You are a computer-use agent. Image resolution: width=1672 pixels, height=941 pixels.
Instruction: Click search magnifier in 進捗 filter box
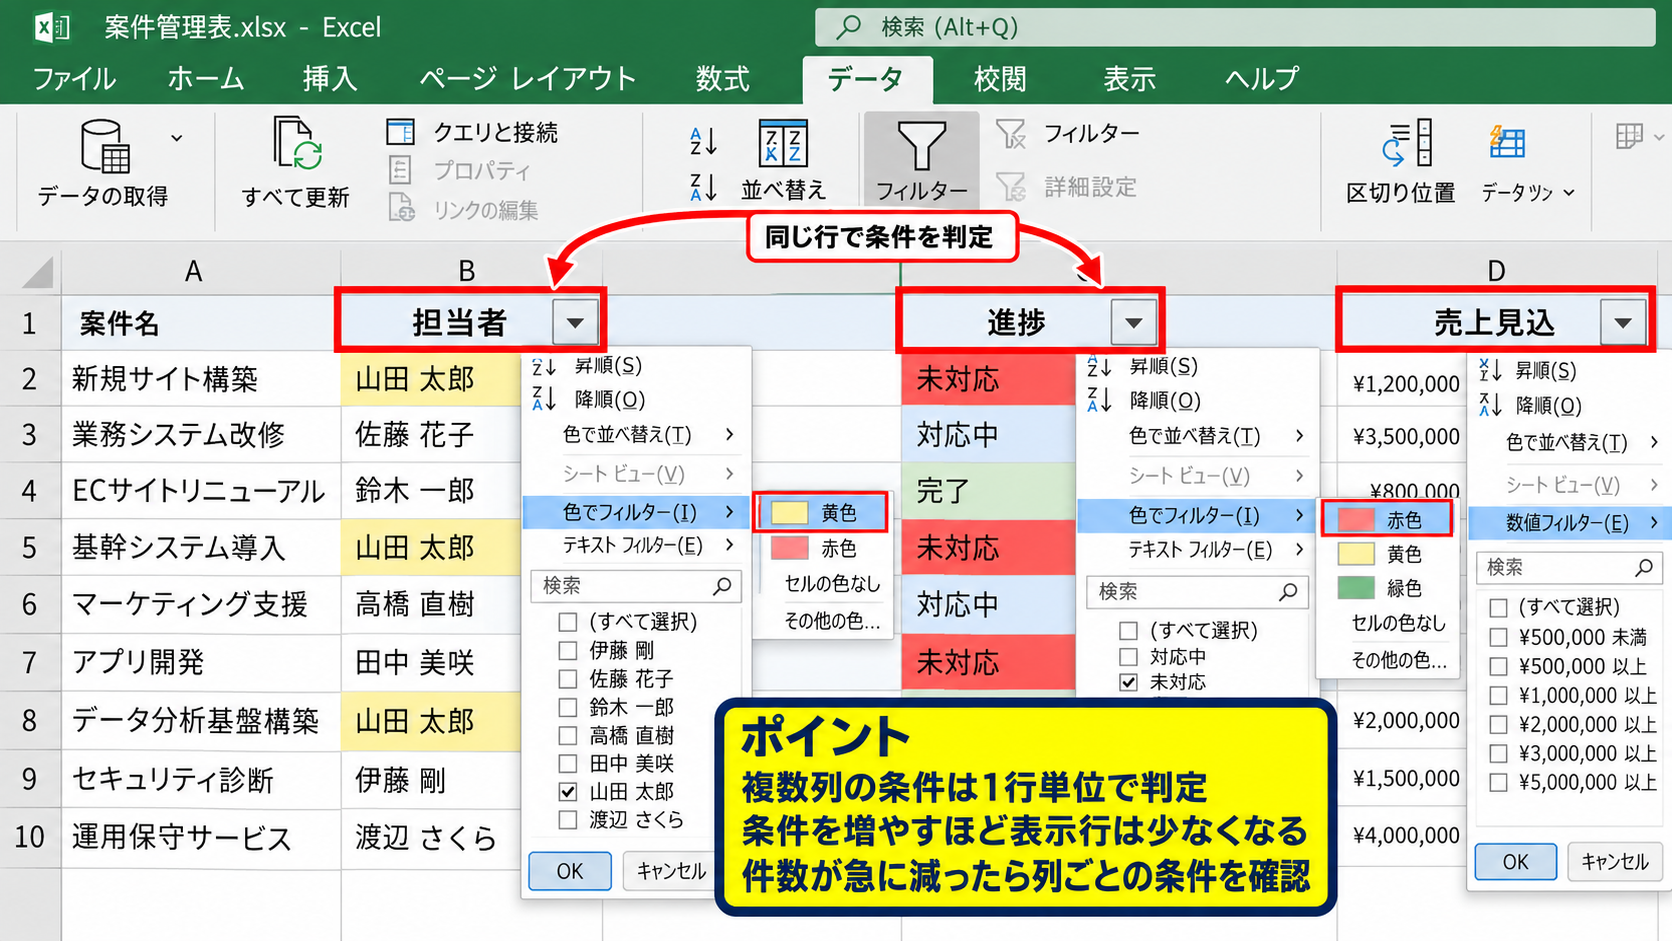pyautogui.click(x=1288, y=592)
